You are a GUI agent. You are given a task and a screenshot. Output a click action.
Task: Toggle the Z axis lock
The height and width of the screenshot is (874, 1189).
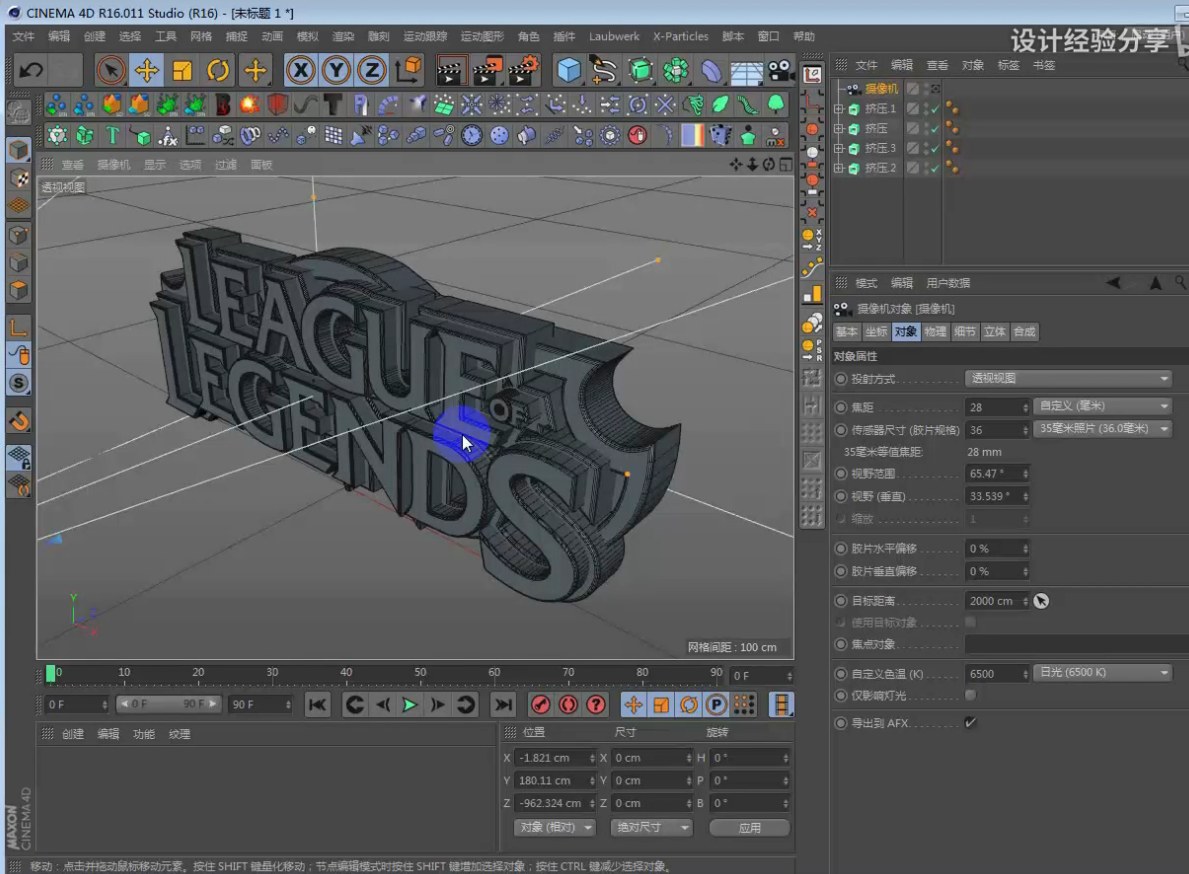tap(372, 70)
